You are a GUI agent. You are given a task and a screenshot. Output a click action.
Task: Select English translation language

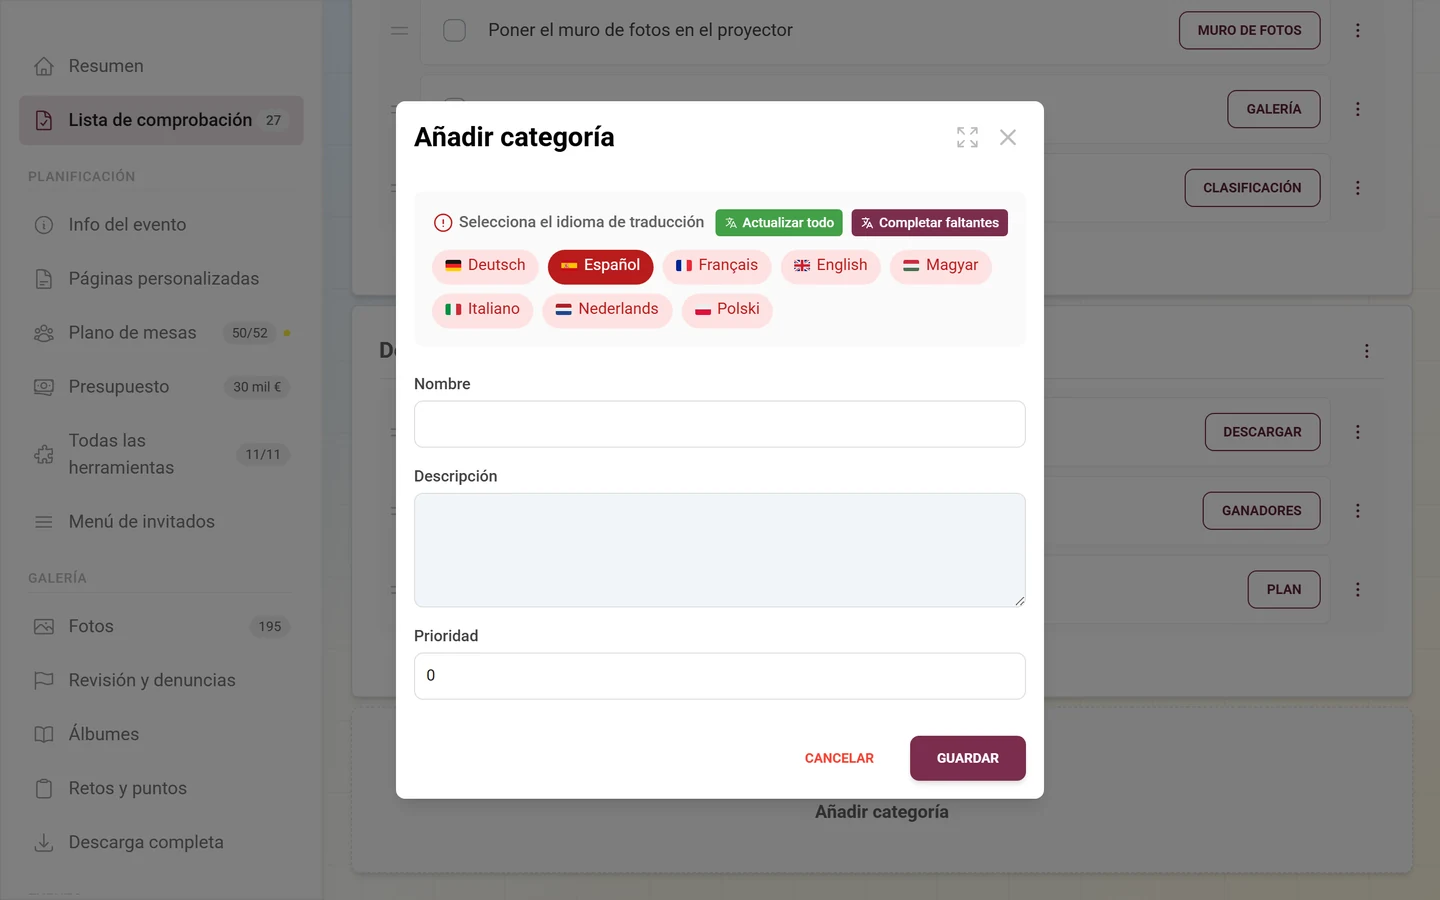[x=830, y=266]
